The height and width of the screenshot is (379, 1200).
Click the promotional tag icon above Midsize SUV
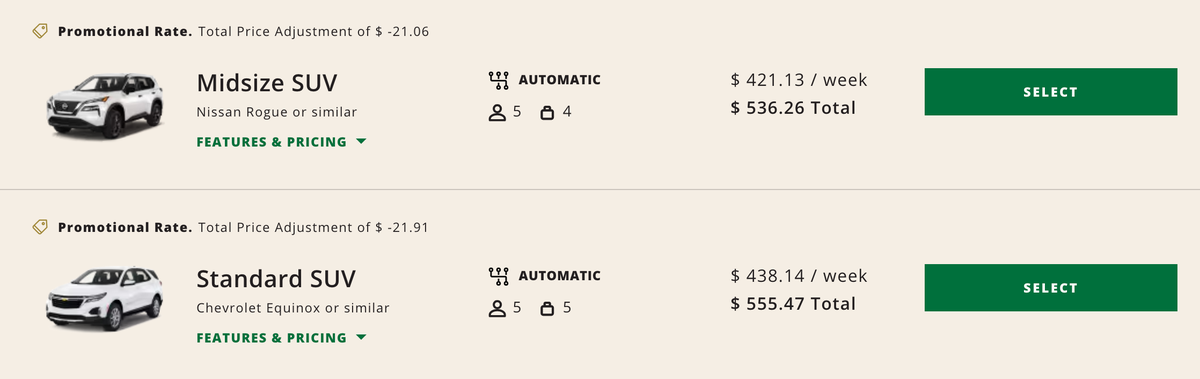(x=40, y=31)
